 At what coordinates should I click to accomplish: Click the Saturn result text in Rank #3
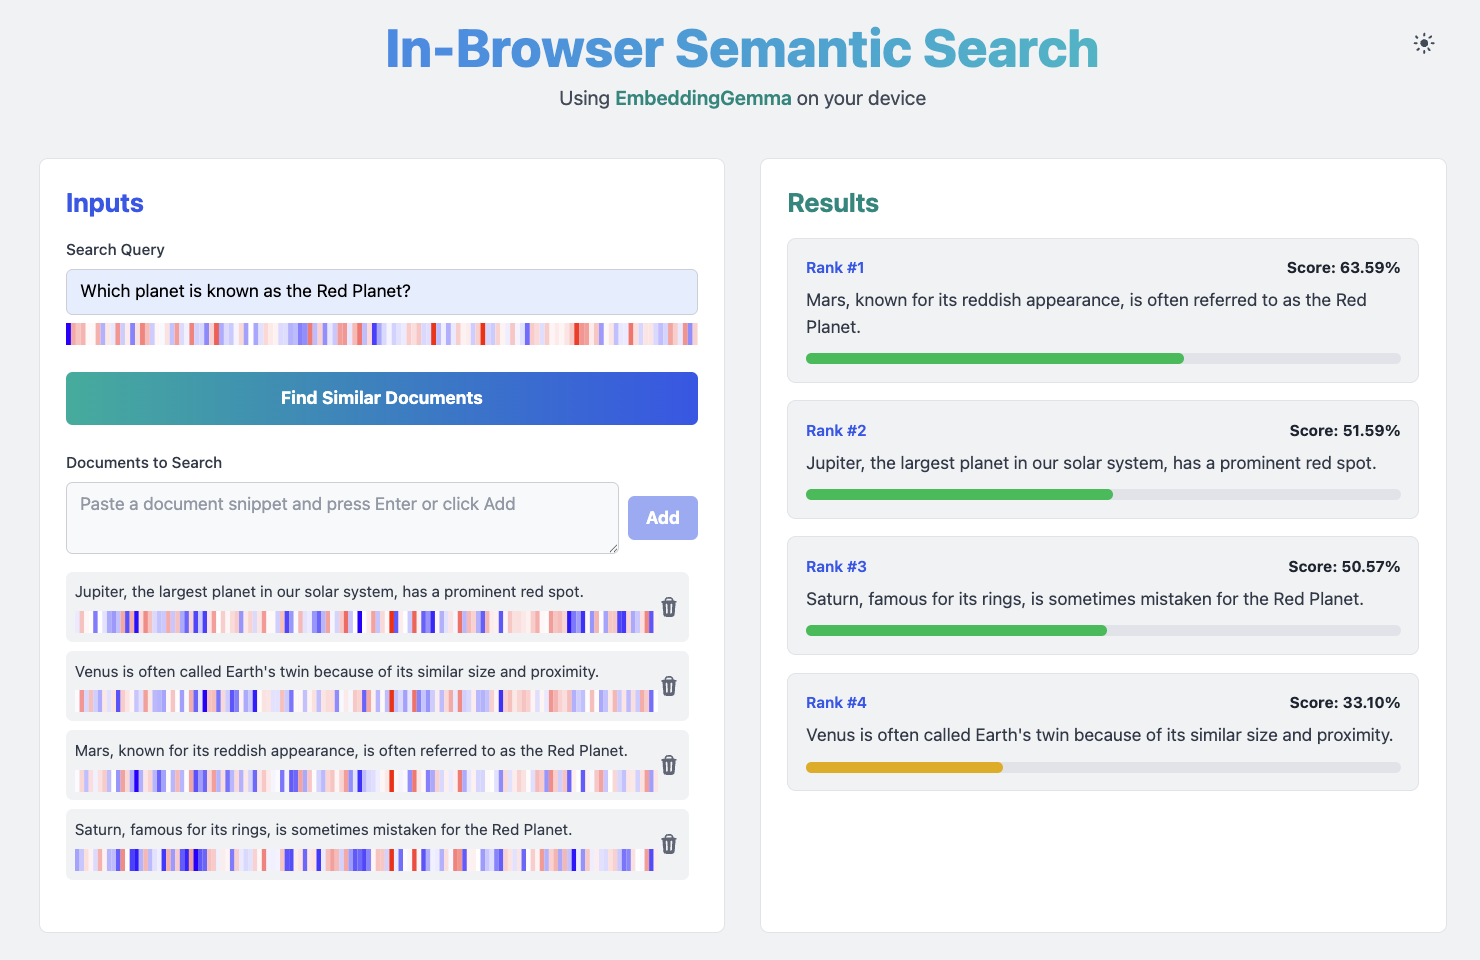pos(1085,599)
